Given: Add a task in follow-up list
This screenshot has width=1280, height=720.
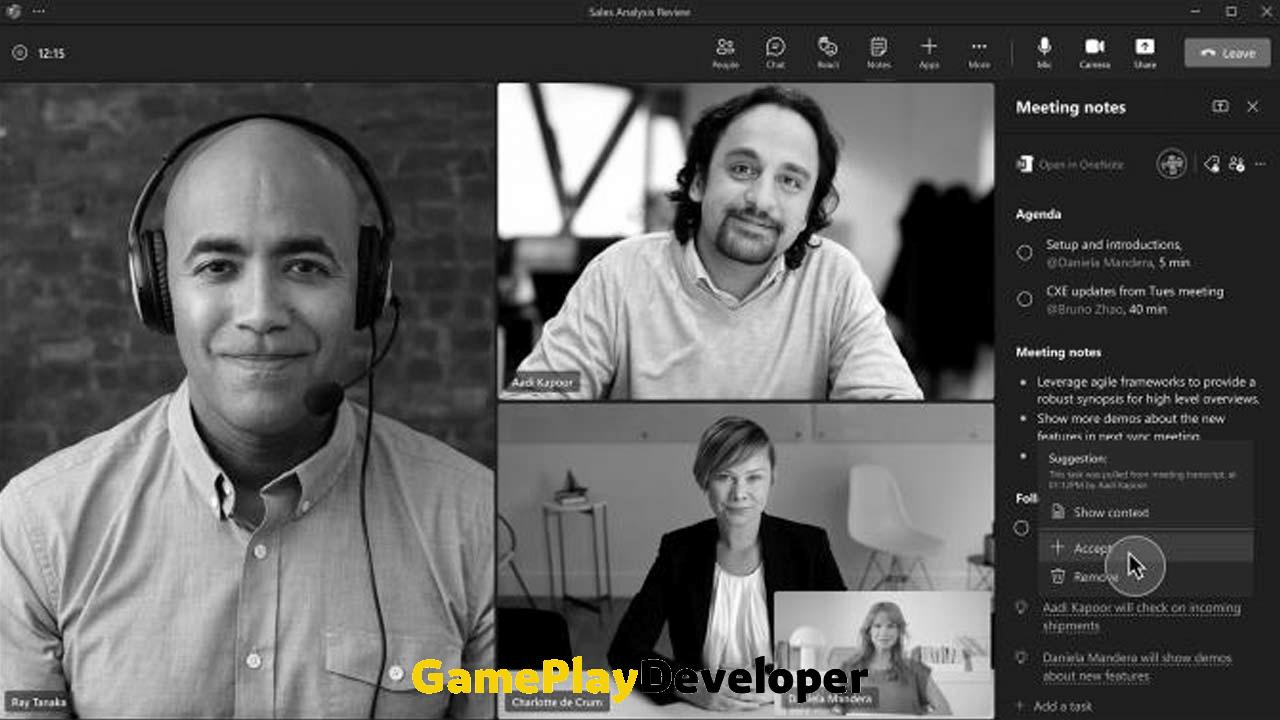Looking at the screenshot, I should 1054,706.
